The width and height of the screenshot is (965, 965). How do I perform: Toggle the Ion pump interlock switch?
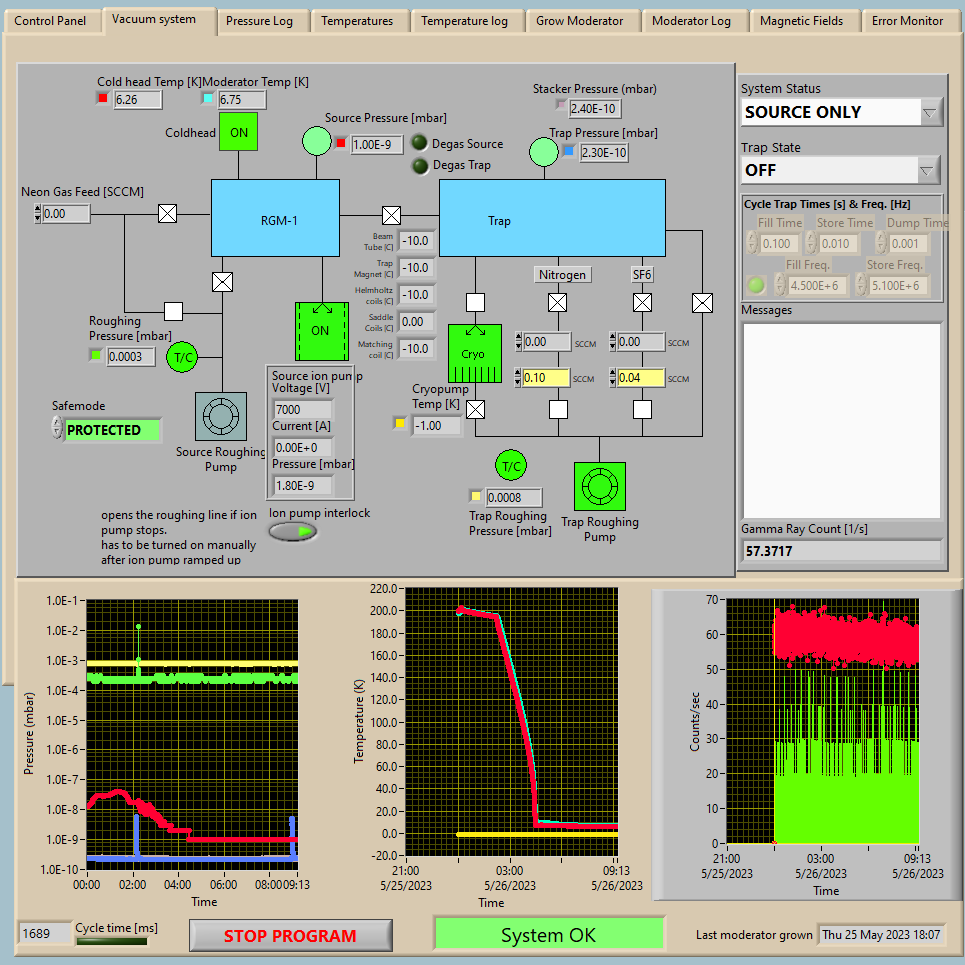(293, 532)
